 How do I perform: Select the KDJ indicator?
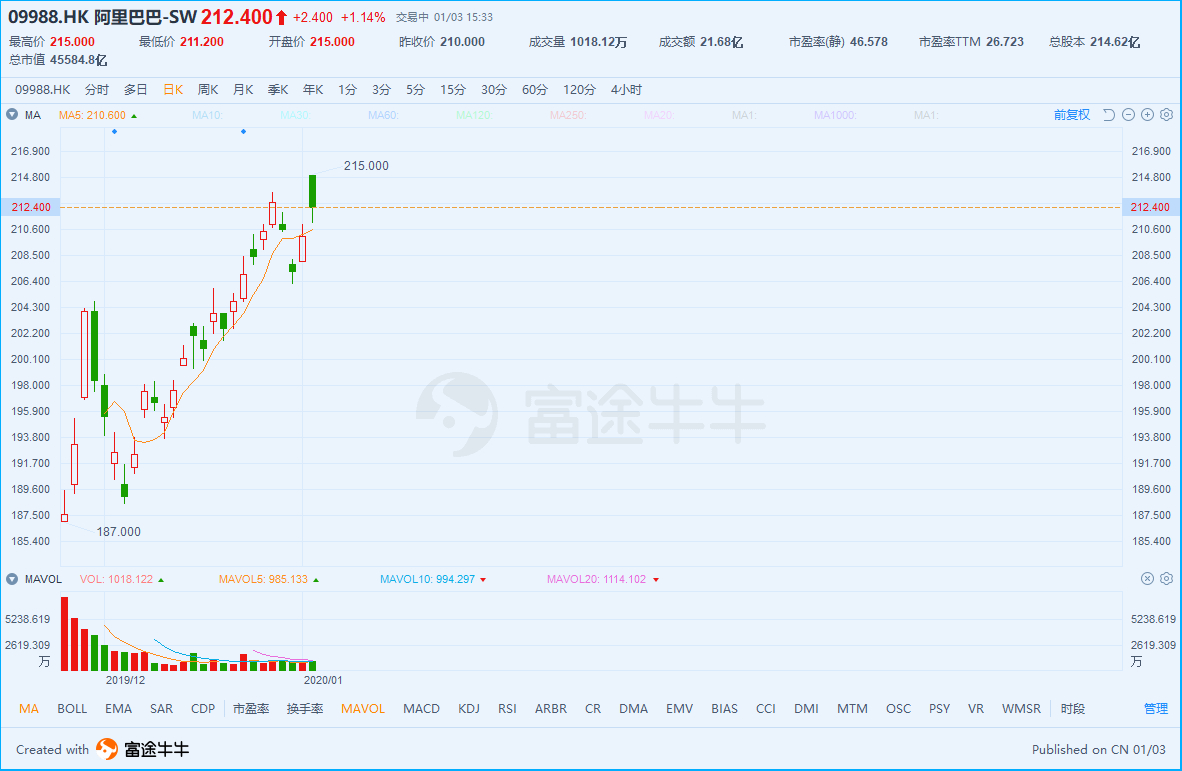469,708
